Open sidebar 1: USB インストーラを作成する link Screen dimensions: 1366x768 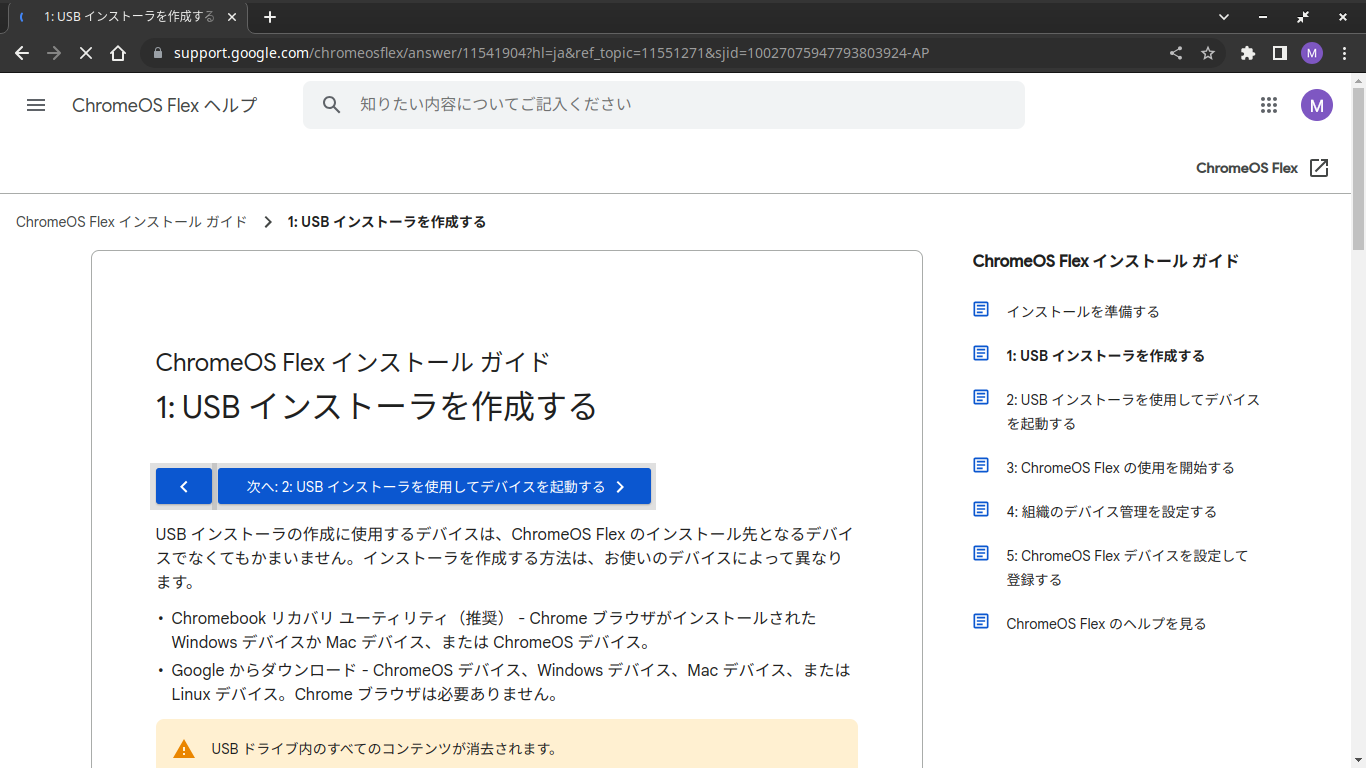[x=1105, y=356]
